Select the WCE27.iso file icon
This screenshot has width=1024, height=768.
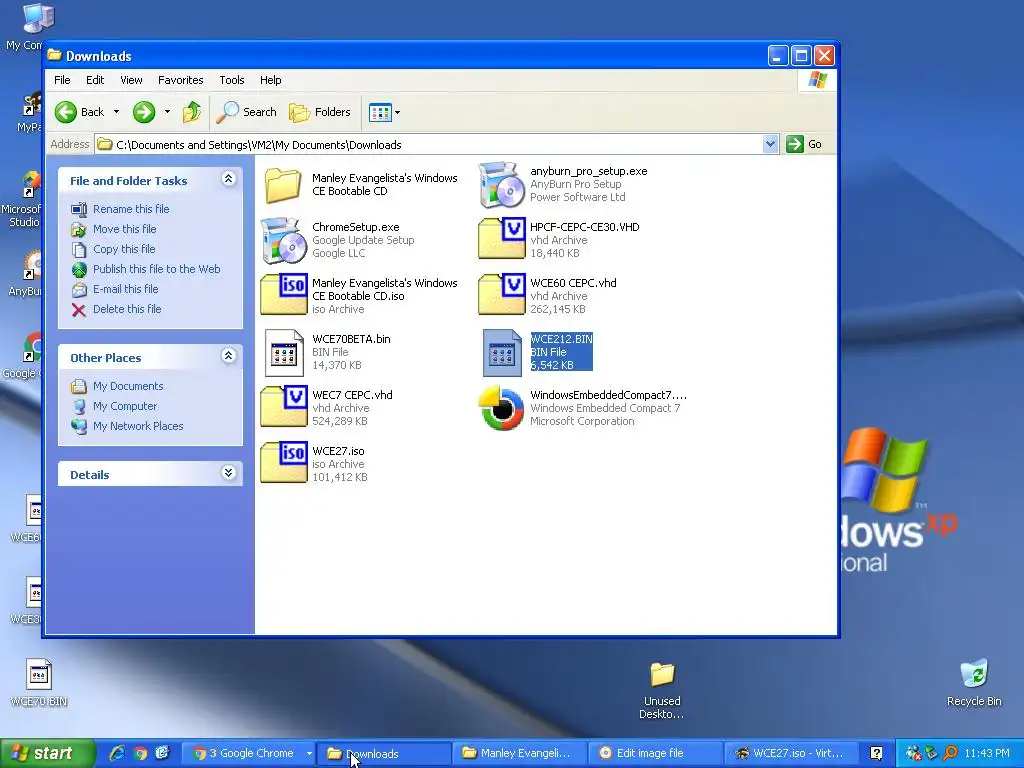point(283,462)
